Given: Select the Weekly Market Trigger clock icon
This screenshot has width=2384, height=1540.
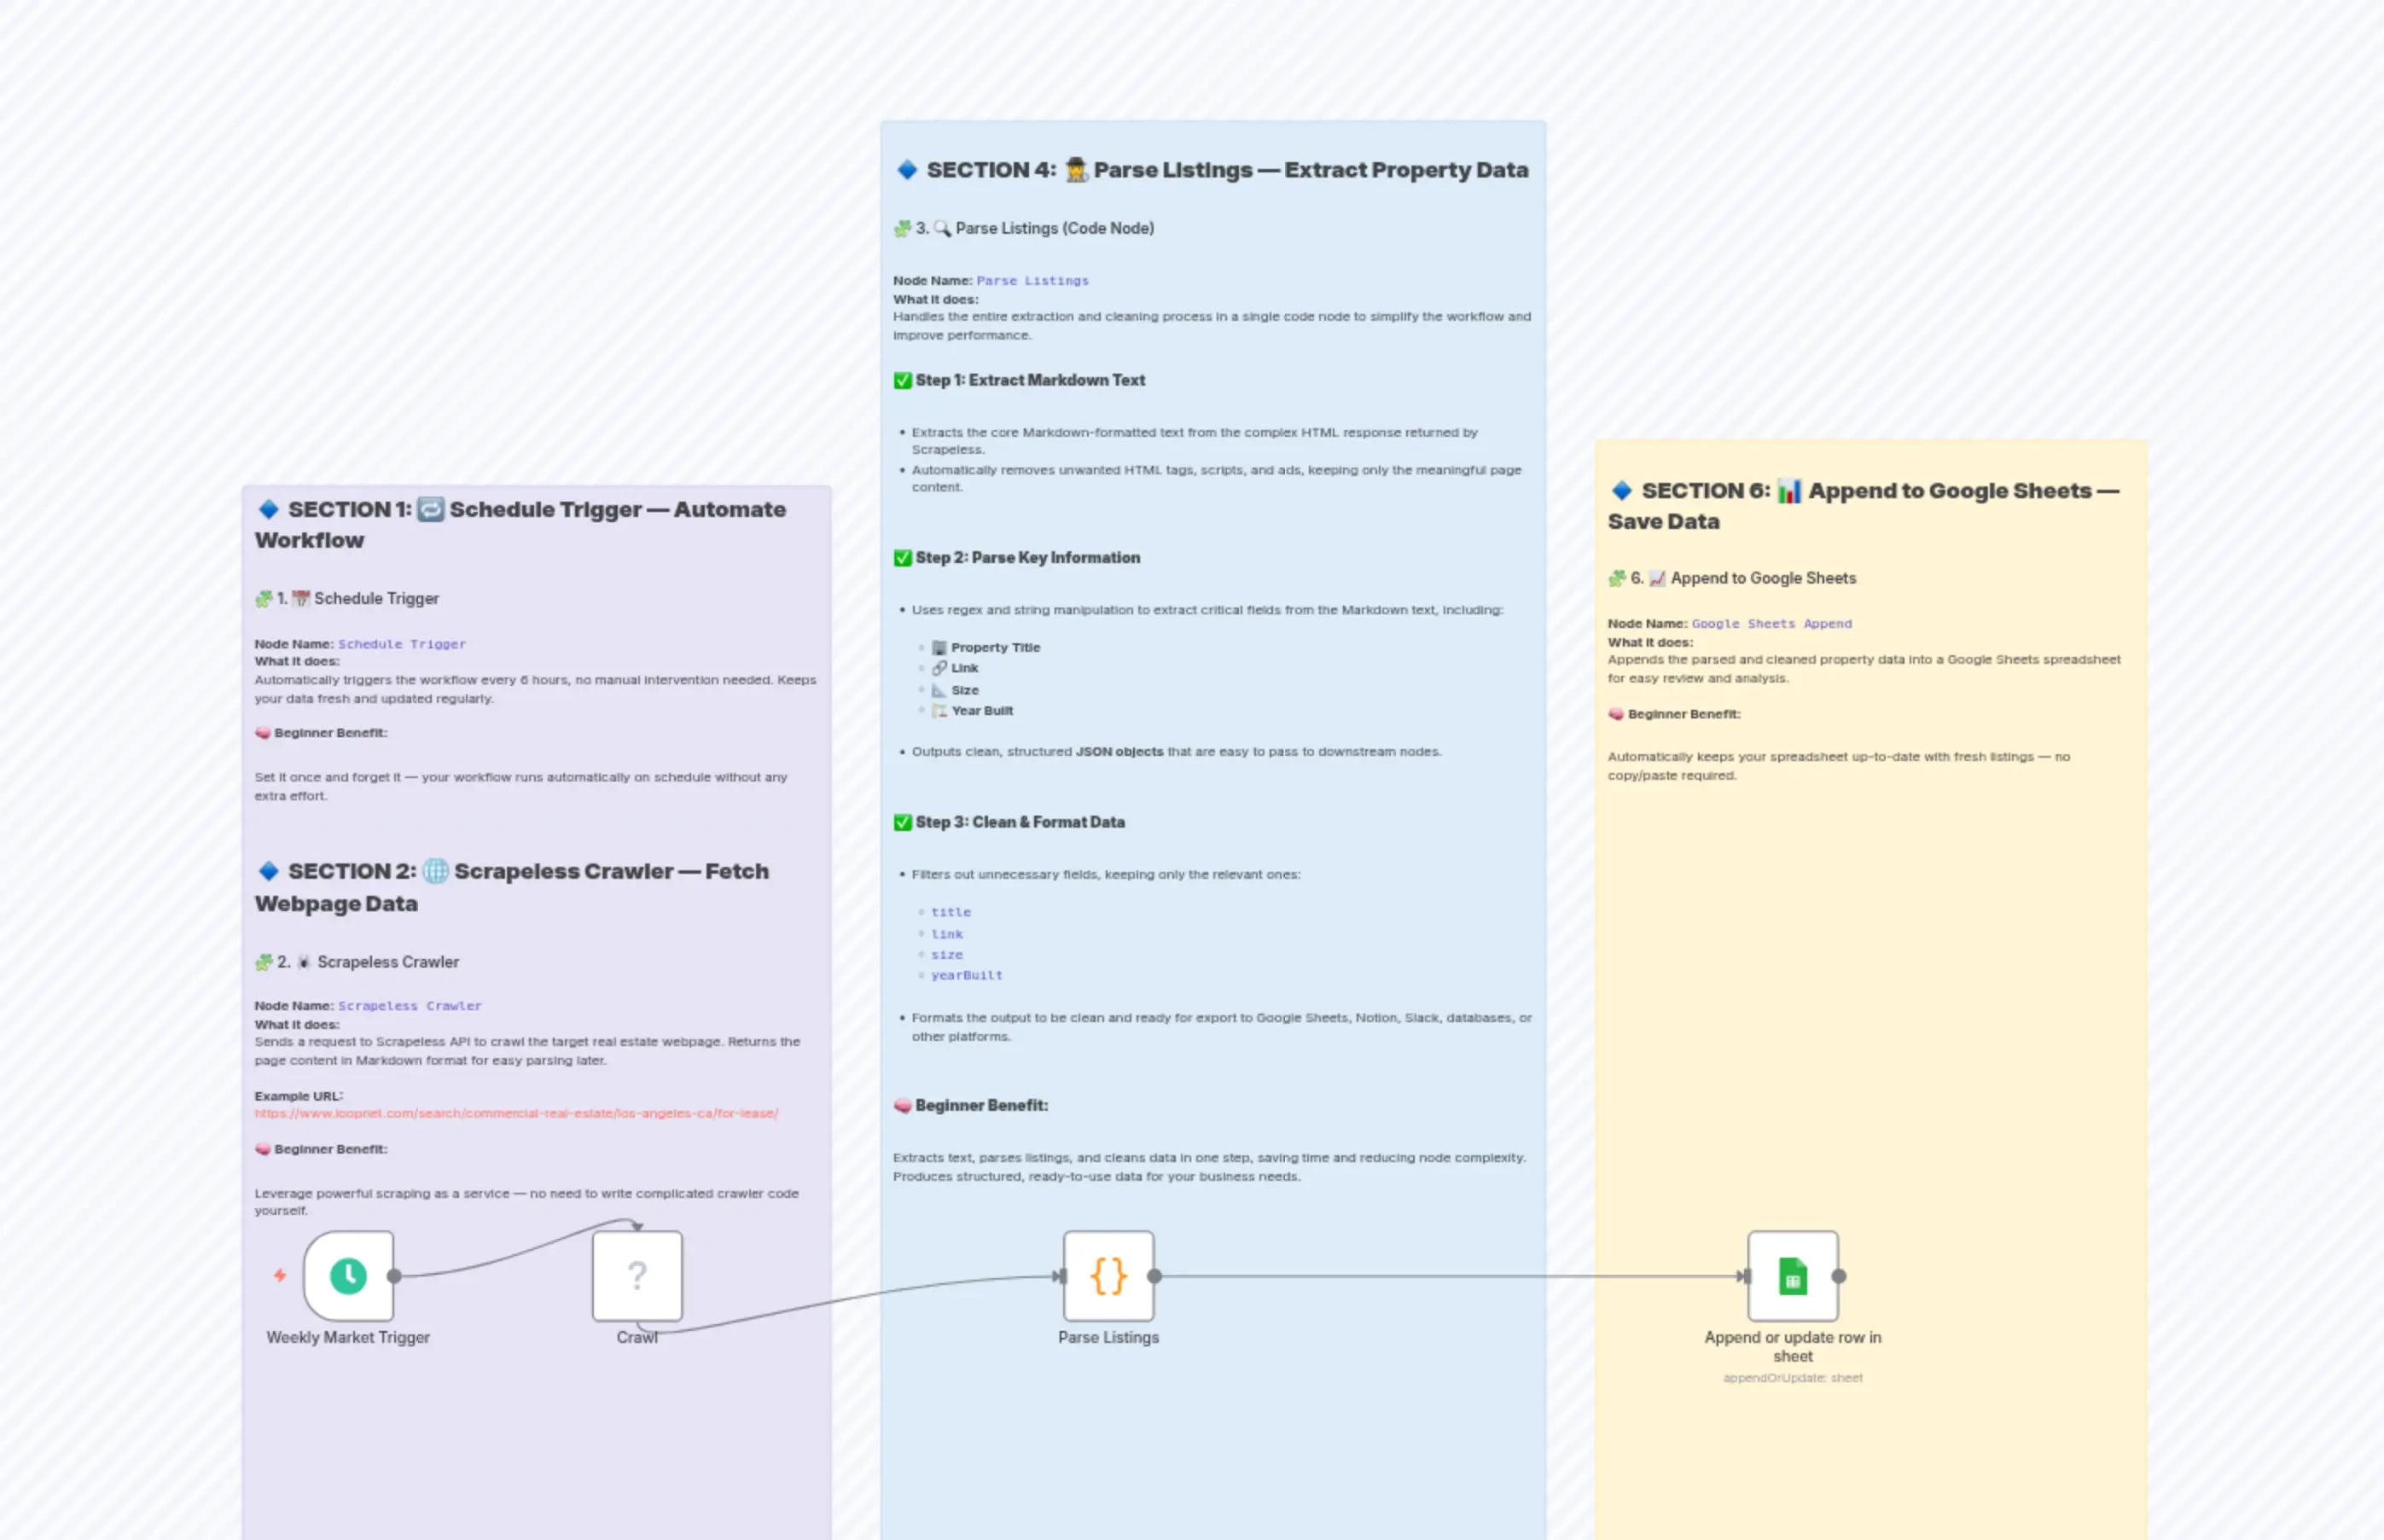Looking at the screenshot, I should 348,1276.
